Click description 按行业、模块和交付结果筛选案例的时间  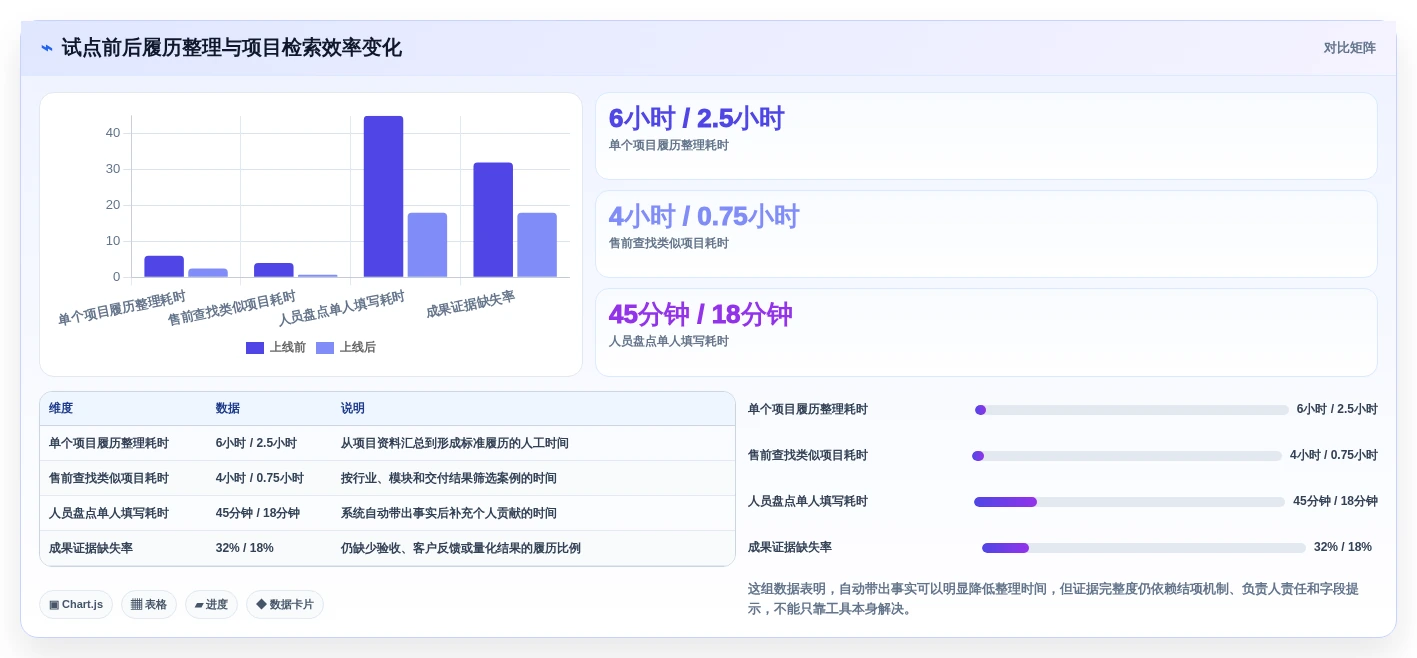tap(449, 478)
